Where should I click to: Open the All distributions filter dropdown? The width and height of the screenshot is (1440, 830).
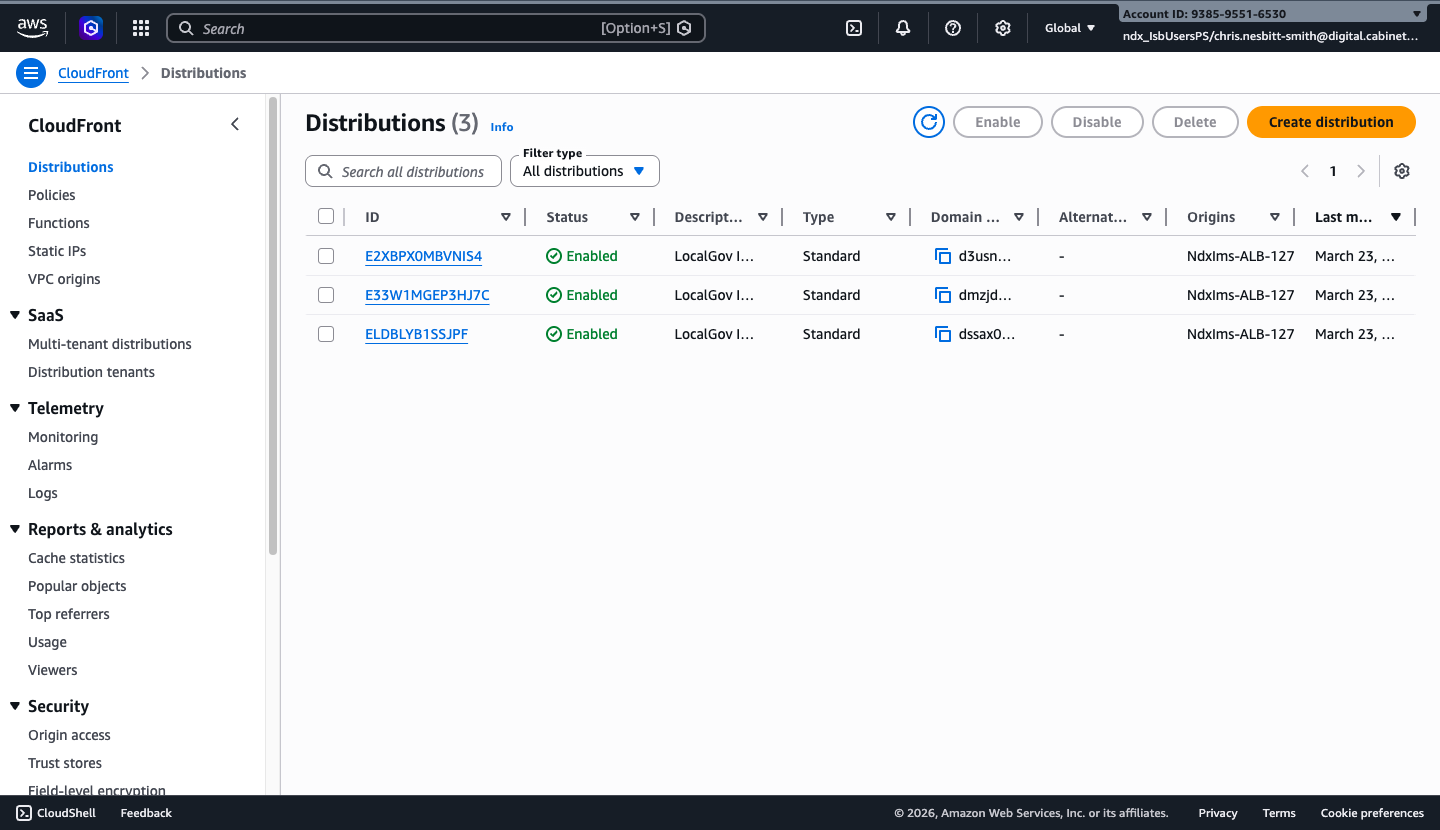(x=584, y=170)
